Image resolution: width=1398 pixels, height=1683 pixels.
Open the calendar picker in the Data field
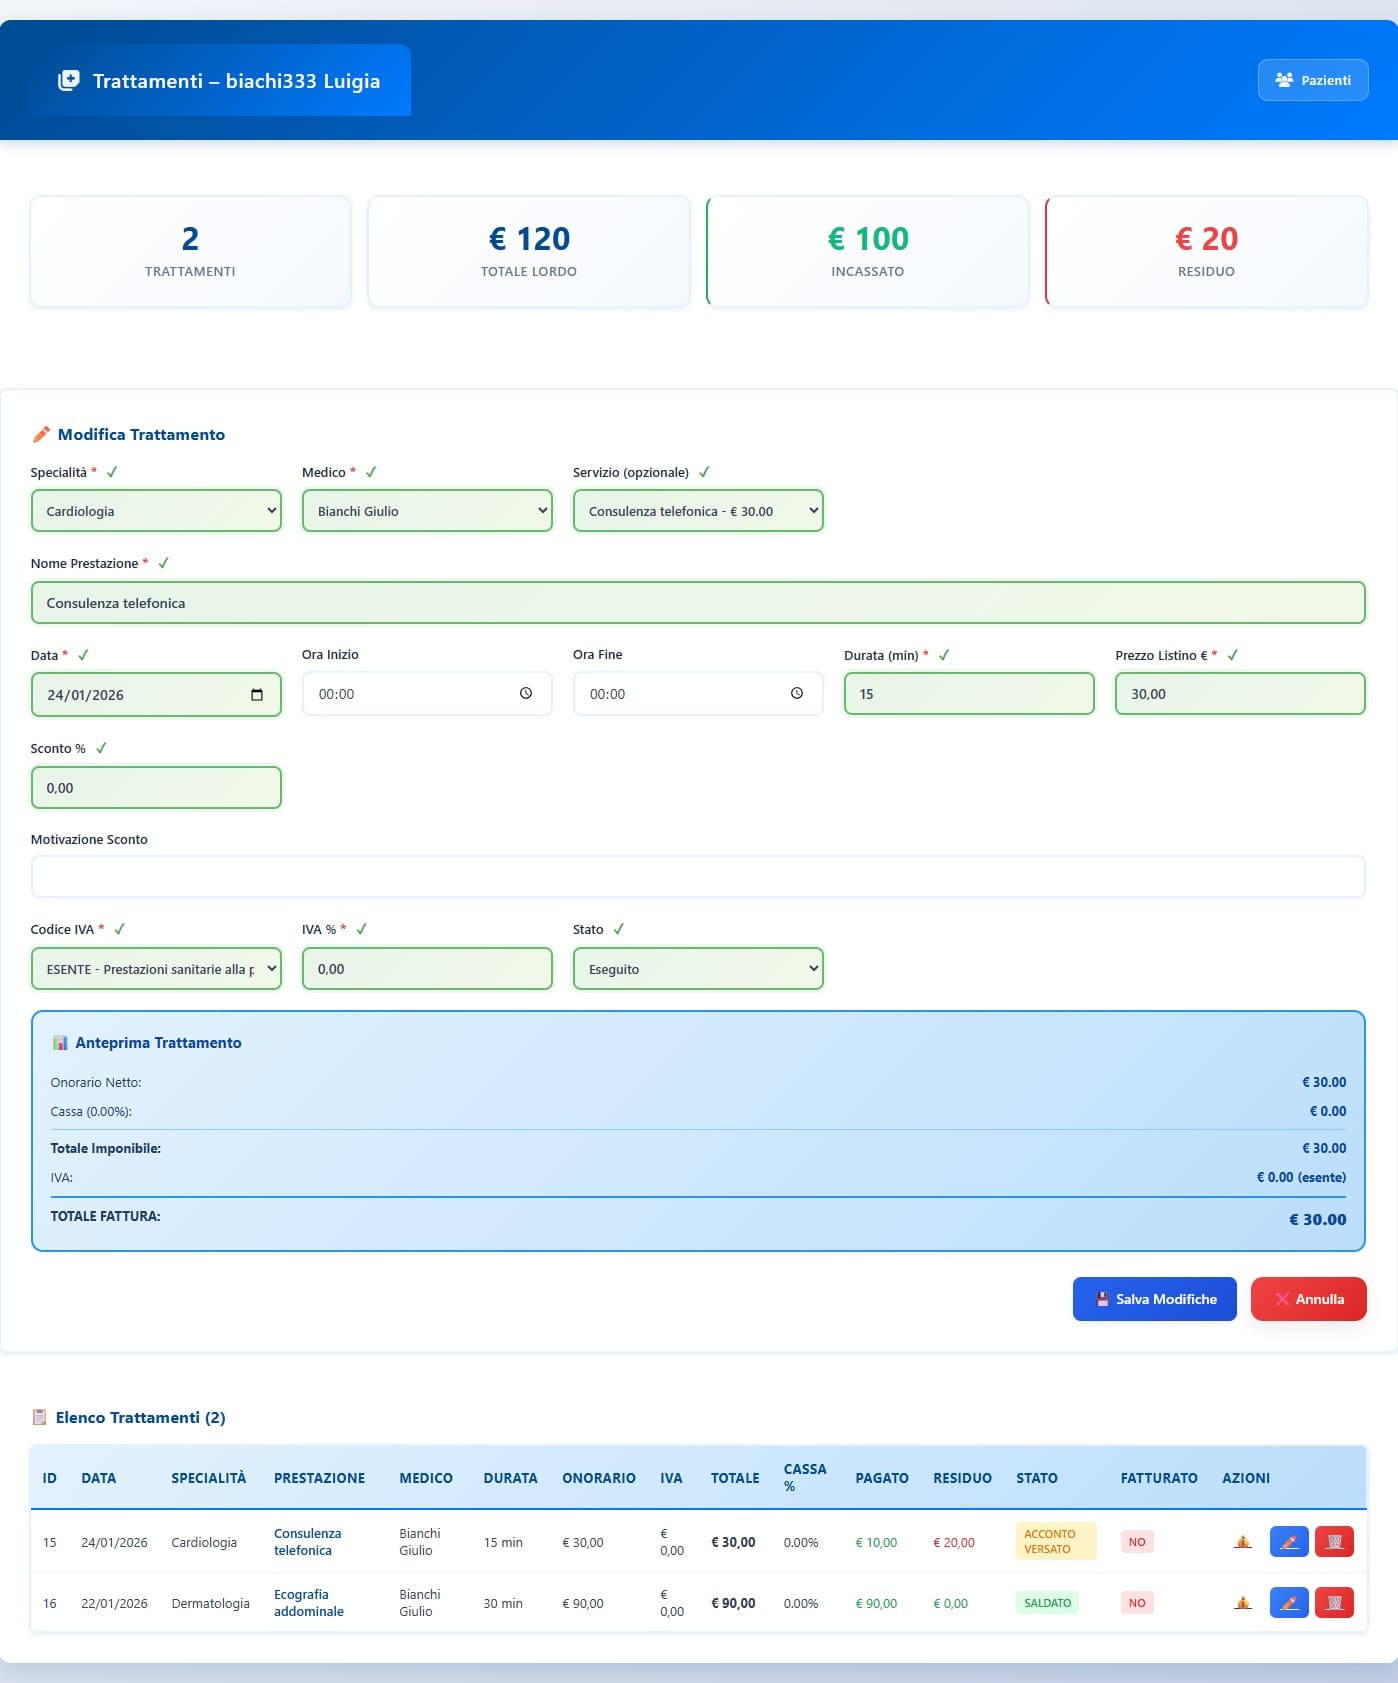pos(257,695)
